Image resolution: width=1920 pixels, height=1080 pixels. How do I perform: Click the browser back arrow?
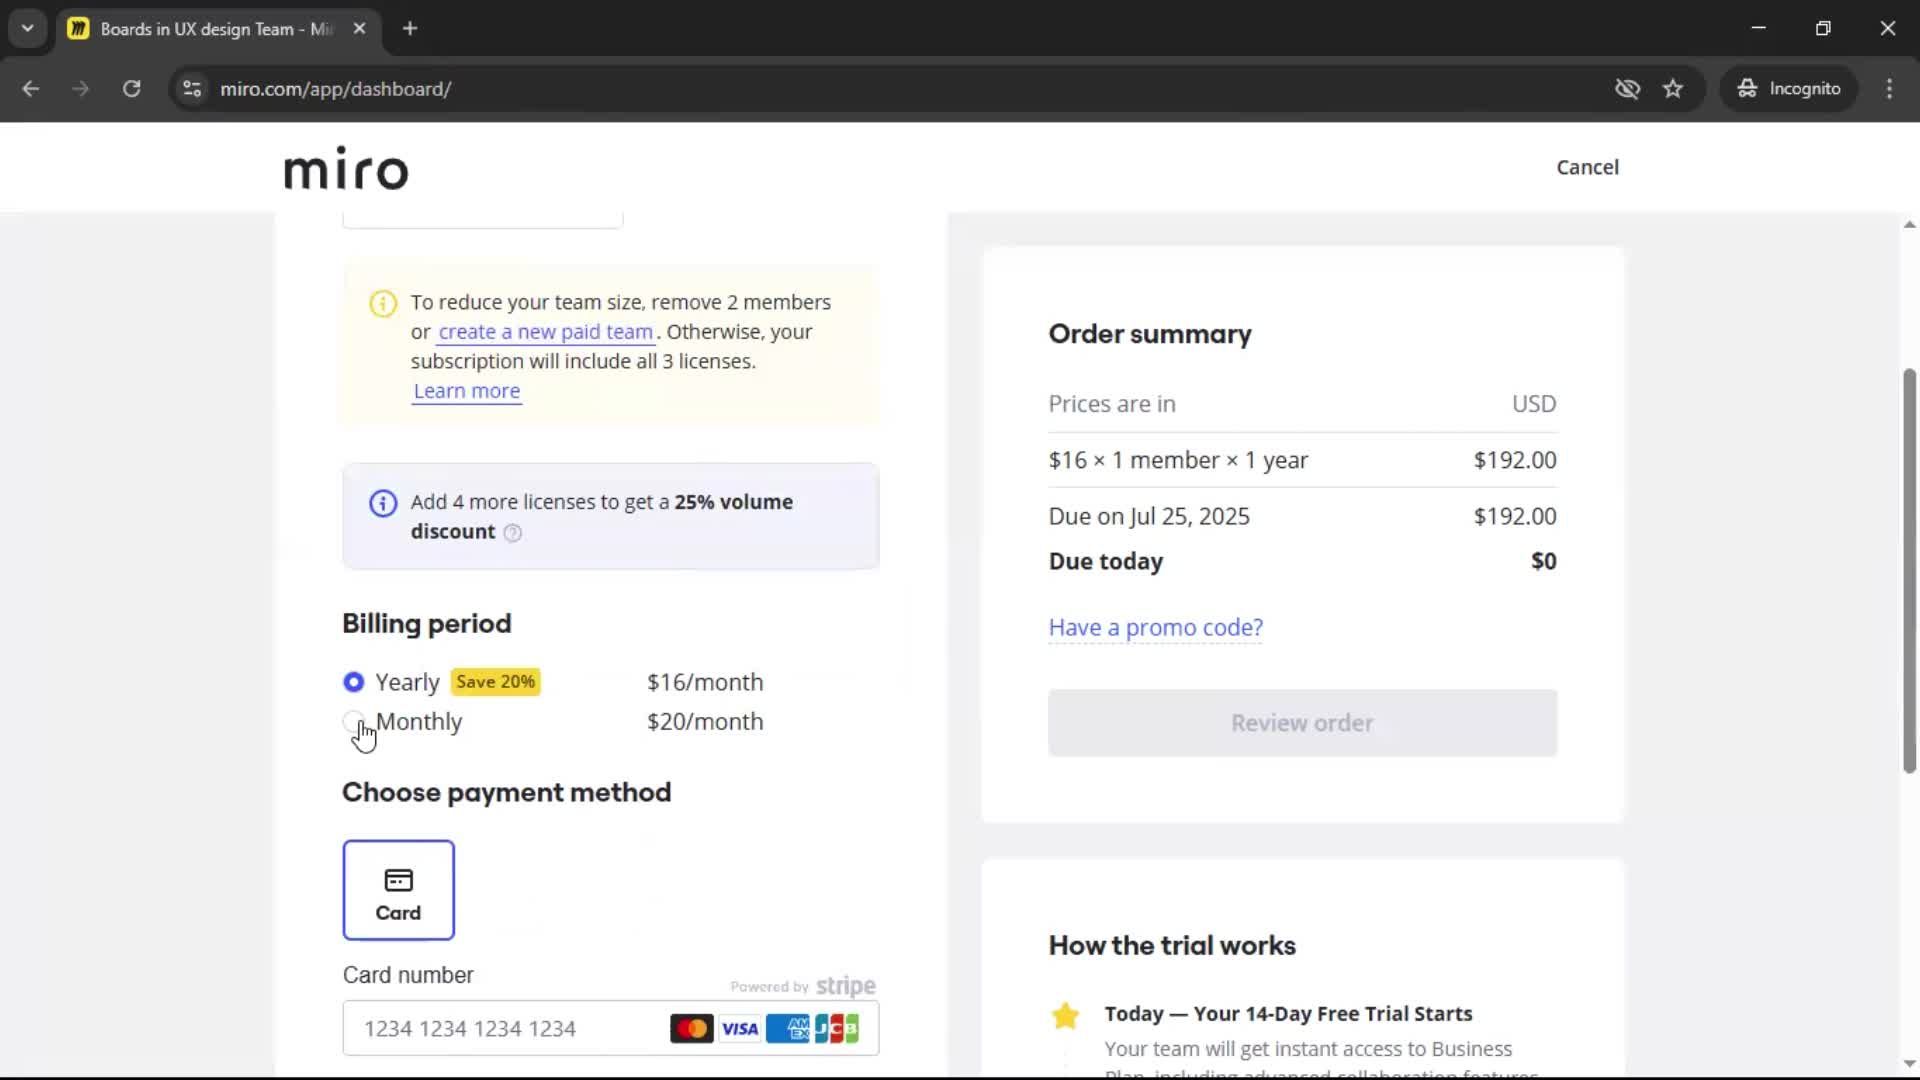click(31, 88)
